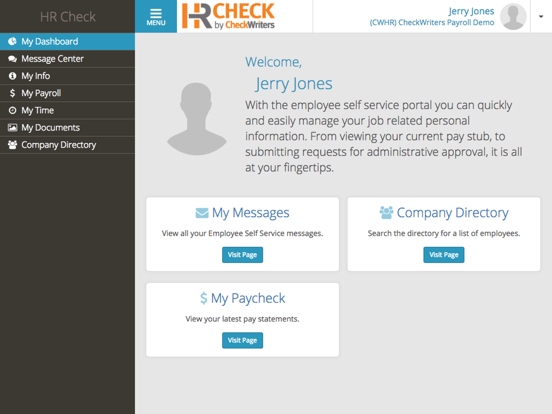Click 'Search the directory for a list of employees.'

pyautogui.click(x=444, y=233)
